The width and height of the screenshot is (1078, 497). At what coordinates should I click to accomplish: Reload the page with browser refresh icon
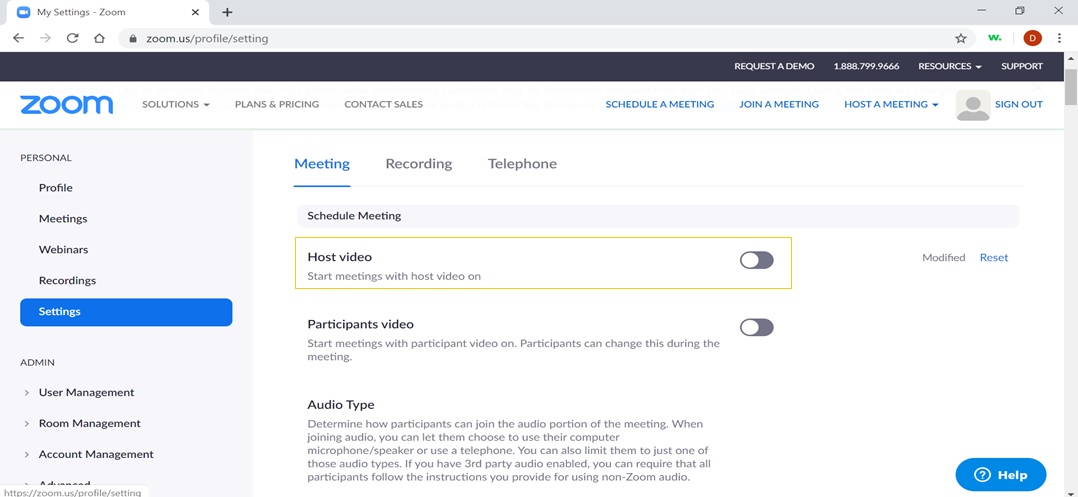72,38
